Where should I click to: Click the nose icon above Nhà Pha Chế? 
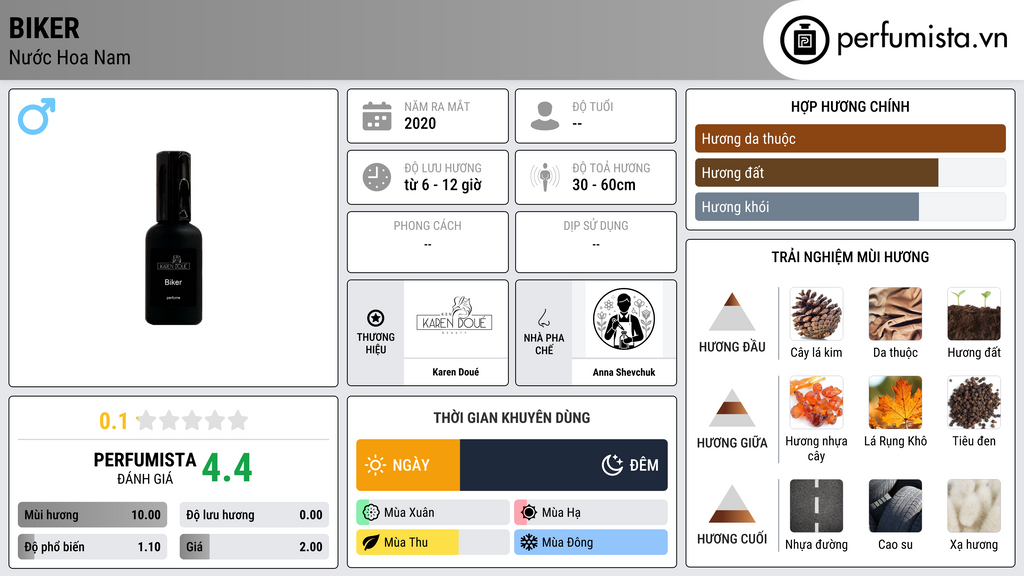[543, 318]
